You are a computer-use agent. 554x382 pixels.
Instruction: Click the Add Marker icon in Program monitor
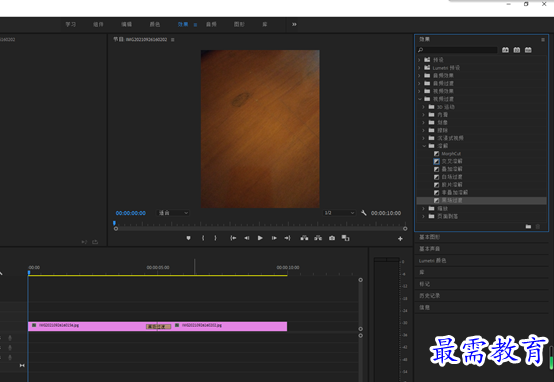[188, 238]
